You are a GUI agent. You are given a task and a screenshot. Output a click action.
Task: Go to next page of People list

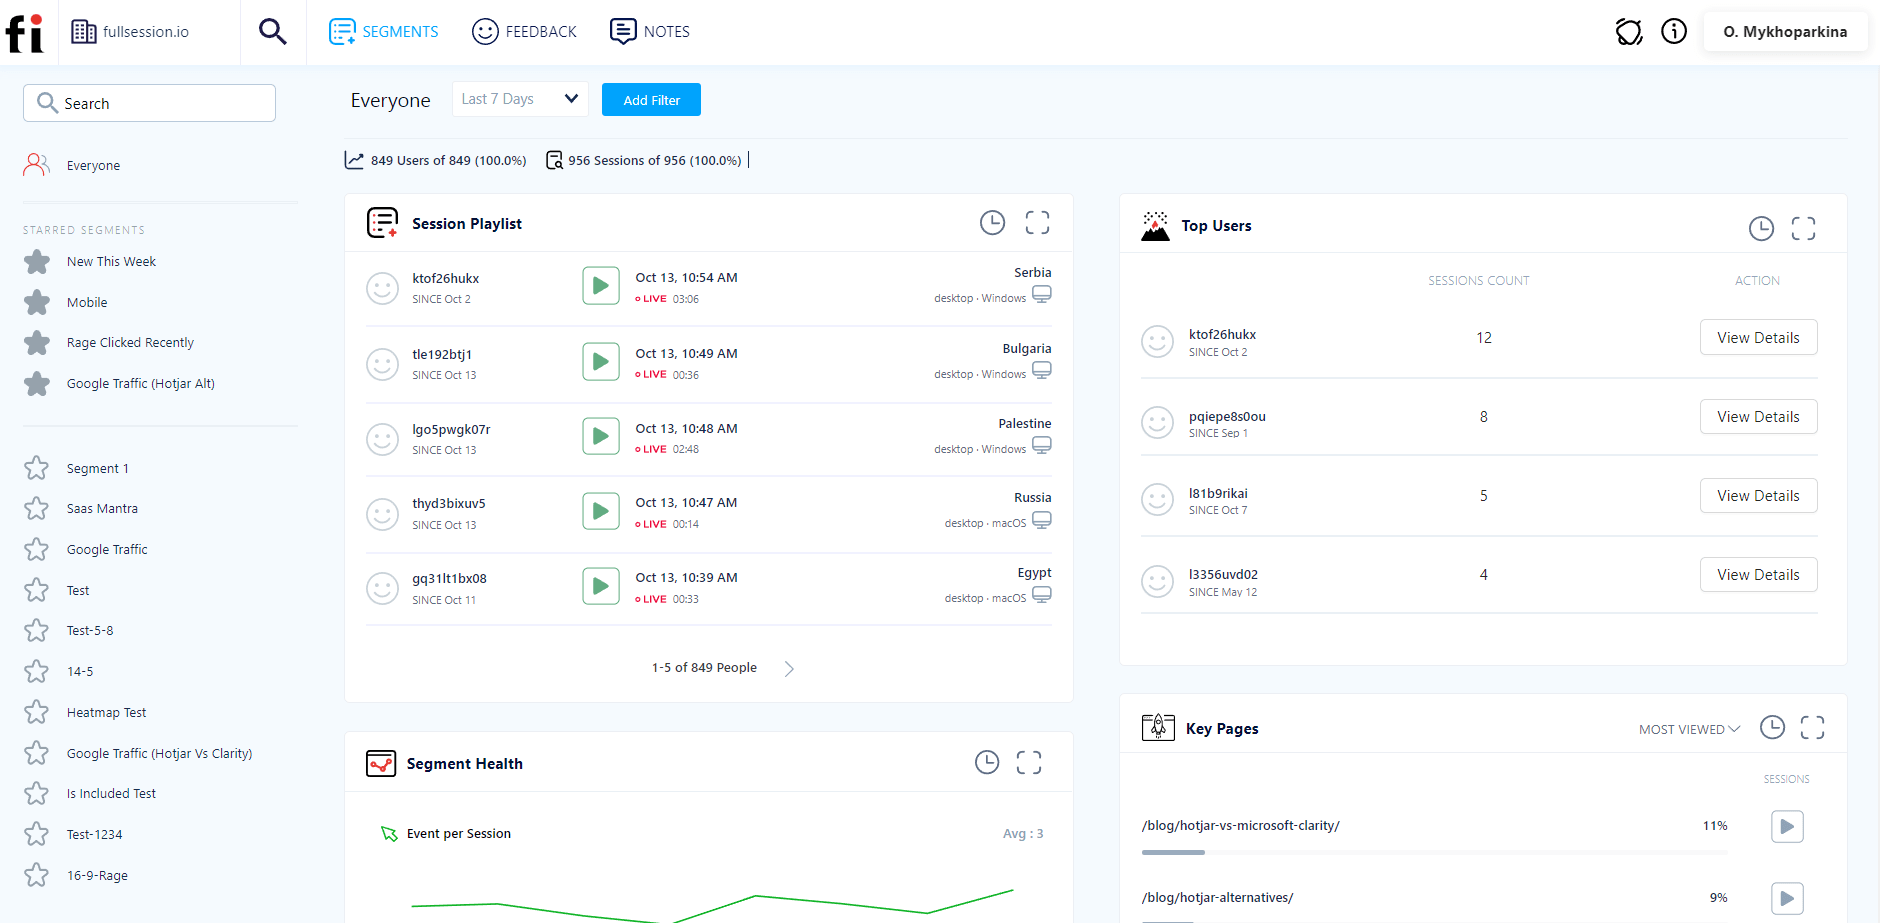(789, 667)
